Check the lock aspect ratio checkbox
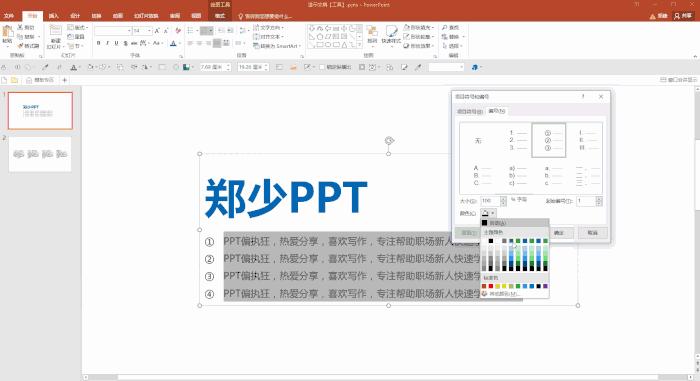Screen dimensions: 700x381 [321, 67]
